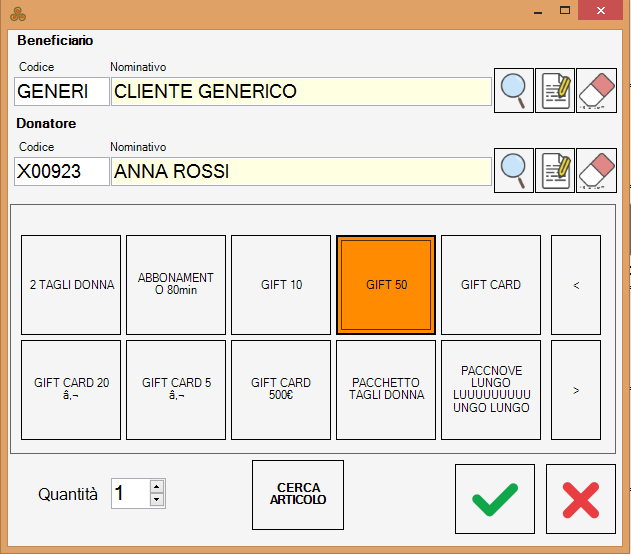Increase Quantità with the up arrow
This screenshot has height=554, width=631.
pyautogui.click(x=156, y=486)
